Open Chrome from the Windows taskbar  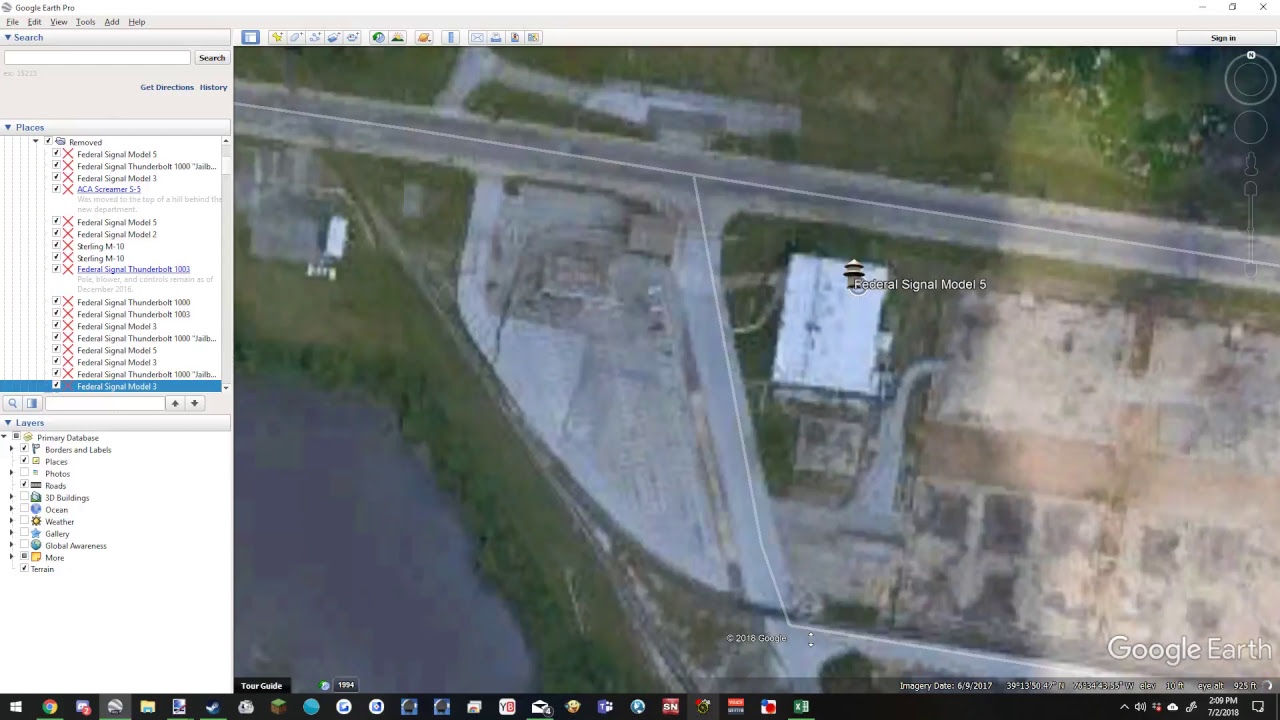coord(49,707)
